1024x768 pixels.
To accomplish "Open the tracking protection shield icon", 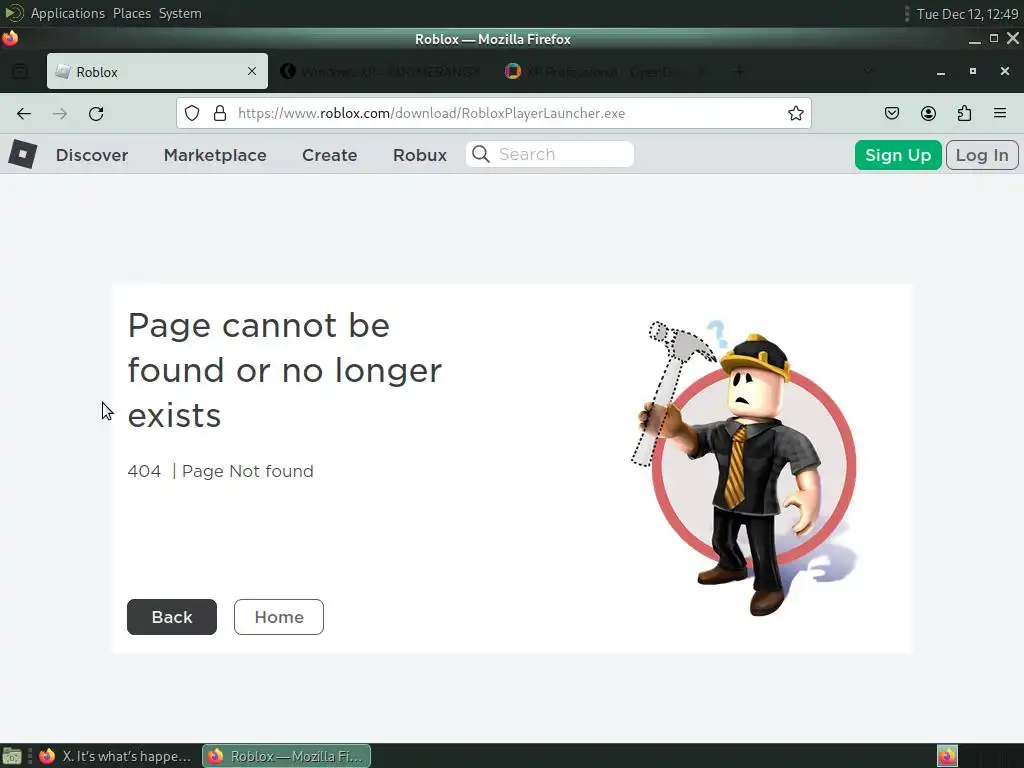I will click(x=192, y=113).
